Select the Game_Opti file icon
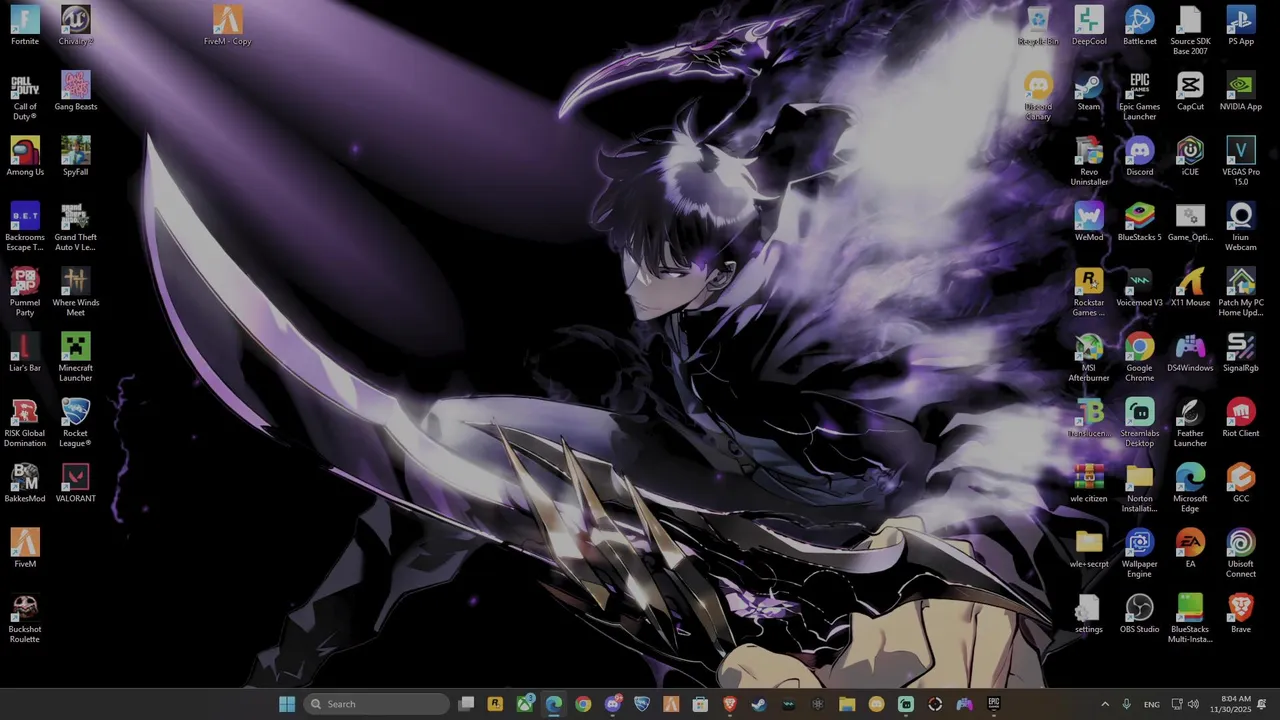Image resolution: width=1280 pixels, height=720 pixels. 1190,222
